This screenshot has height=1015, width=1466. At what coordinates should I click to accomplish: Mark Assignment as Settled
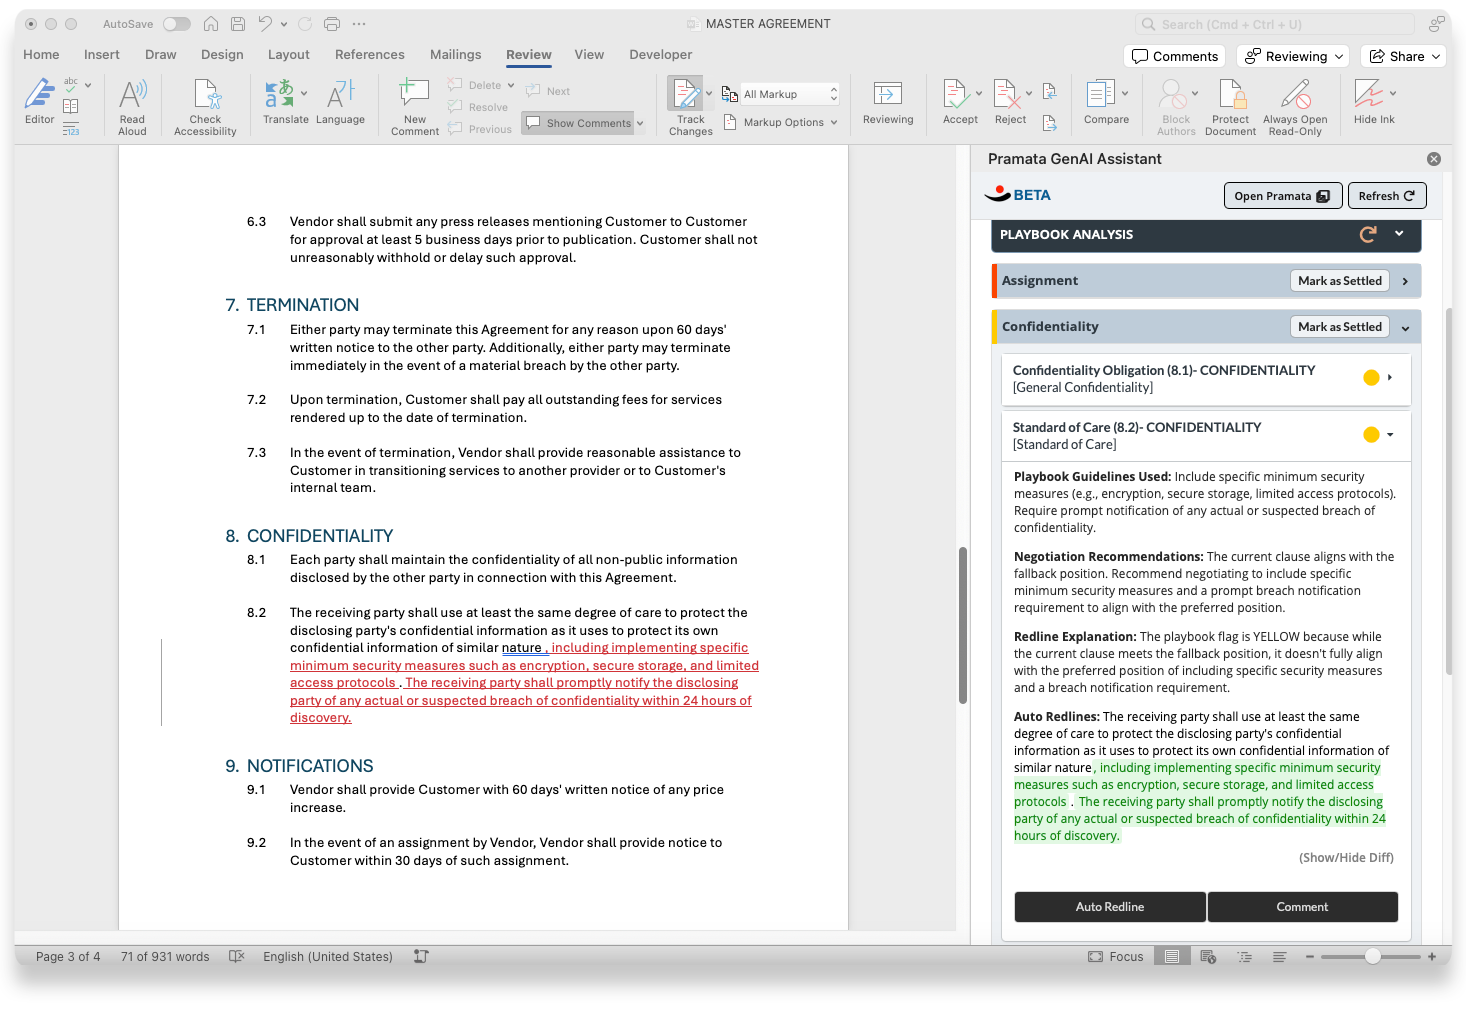[1340, 281]
